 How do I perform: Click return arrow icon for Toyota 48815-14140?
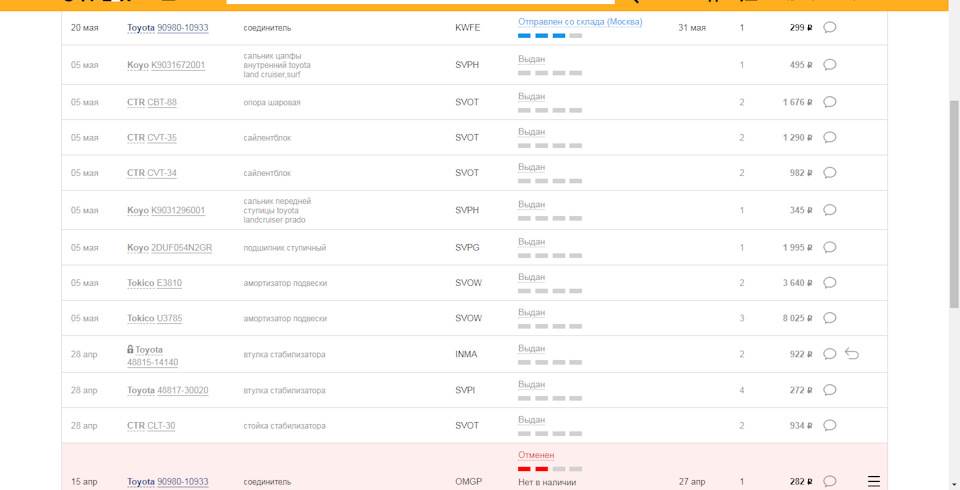[852, 353]
